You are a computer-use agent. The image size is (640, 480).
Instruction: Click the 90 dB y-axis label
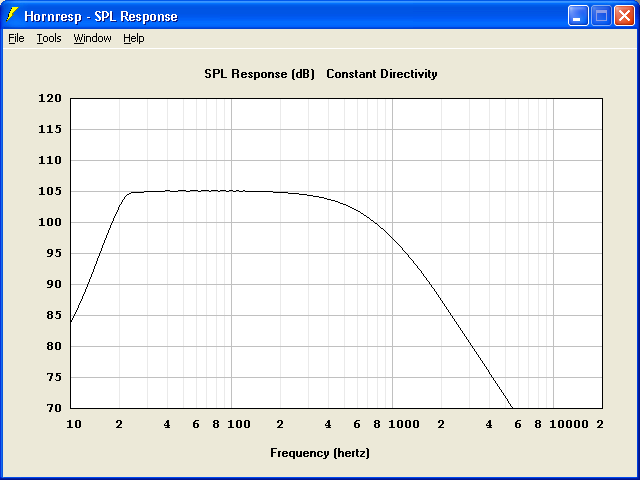pyautogui.click(x=53, y=284)
